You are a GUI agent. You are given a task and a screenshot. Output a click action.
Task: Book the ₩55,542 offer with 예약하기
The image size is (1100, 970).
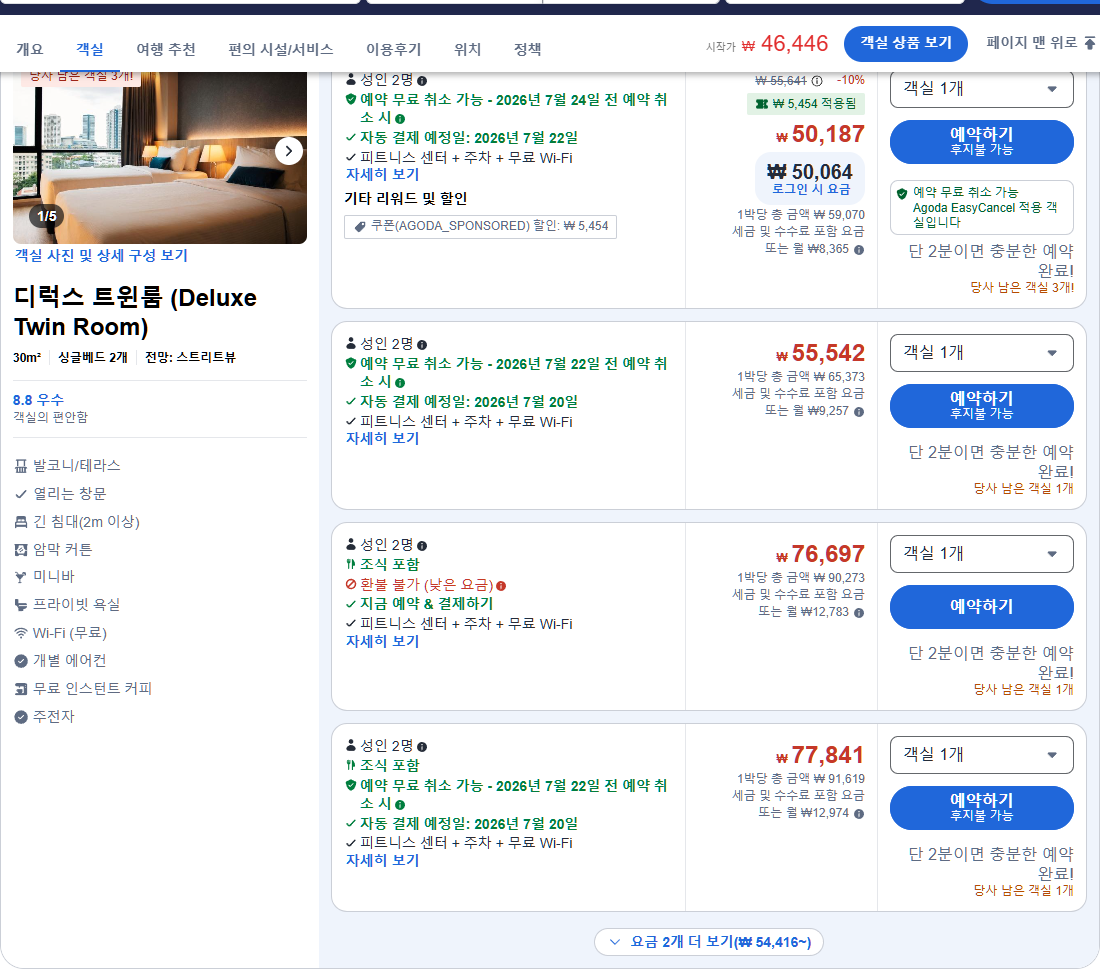pyautogui.click(x=981, y=405)
